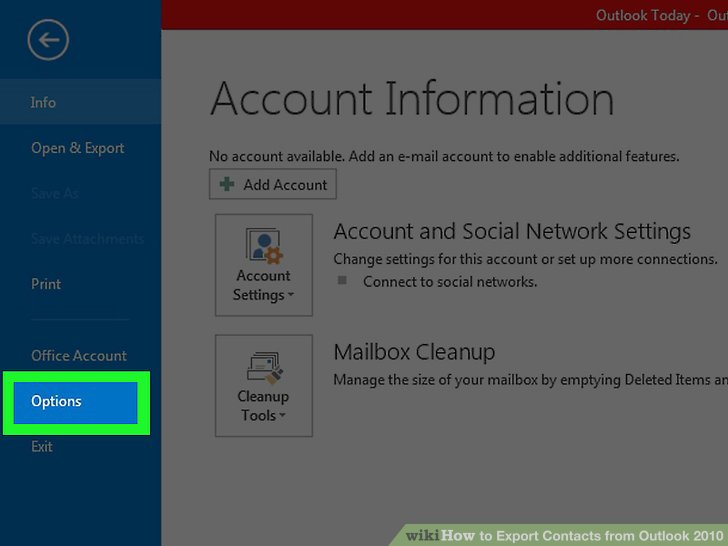Screen dimensions: 728x546
Task: Click the Account Settings person-gear icon
Action: click(264, 246)
